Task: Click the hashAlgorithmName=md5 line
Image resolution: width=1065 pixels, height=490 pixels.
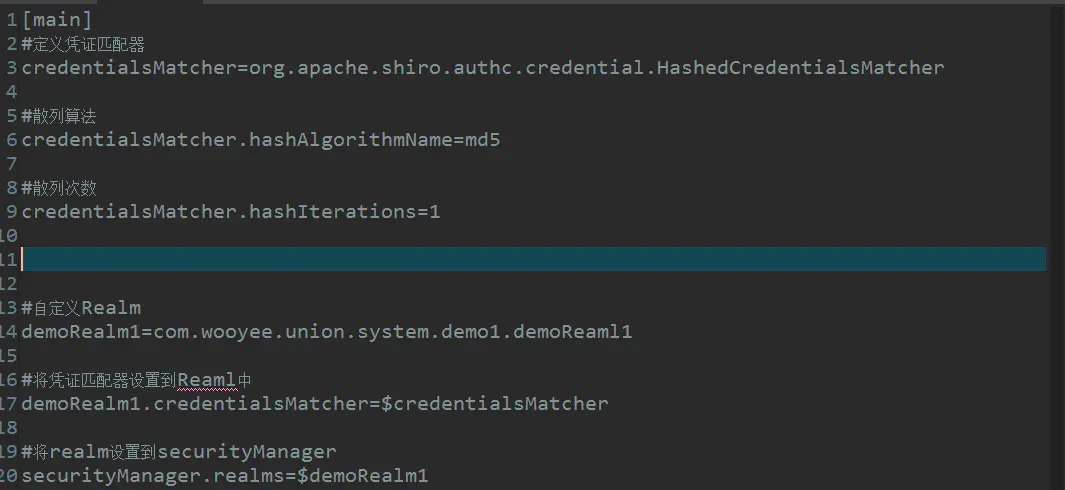Action: point(261,140)
